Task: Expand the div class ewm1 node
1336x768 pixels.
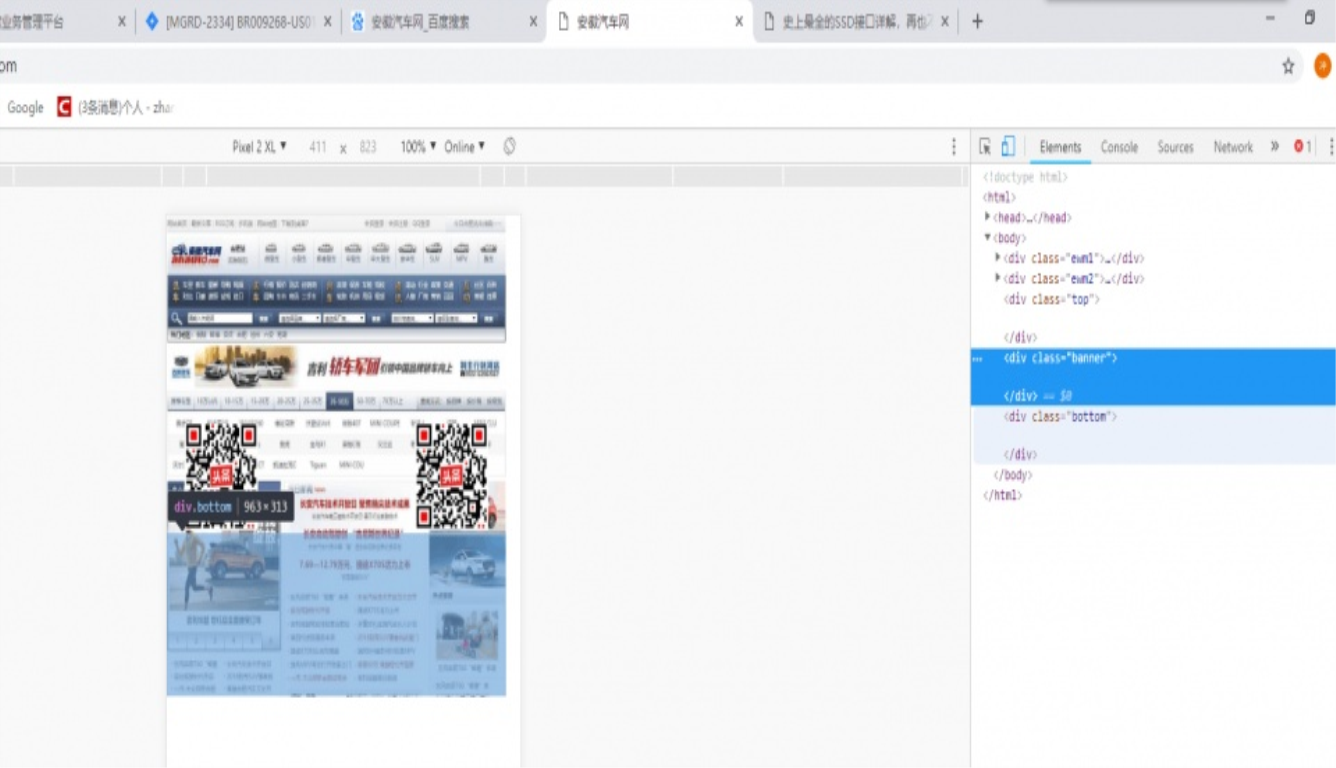Action: (998, 258)
